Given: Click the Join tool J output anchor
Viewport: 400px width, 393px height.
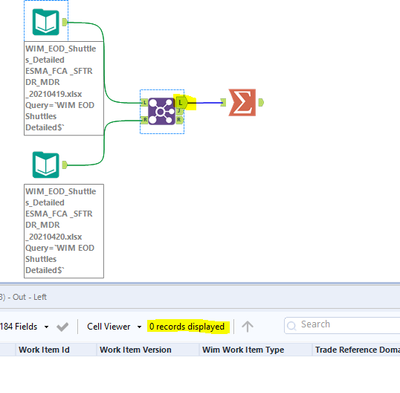Looking at the screenshot, I should pyautogui.click(x=179, y=112).
